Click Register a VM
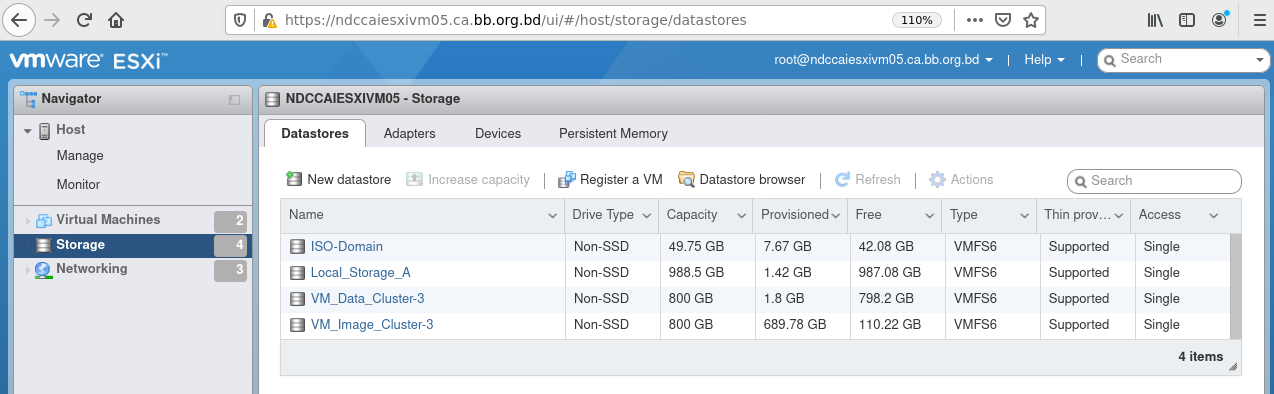Image resolution: width=1274 pixels, height=394 pixels. [x=610, y=180]
